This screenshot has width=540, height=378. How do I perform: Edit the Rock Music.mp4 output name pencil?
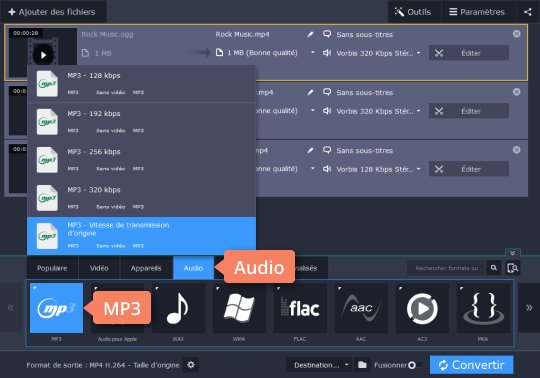310,34
